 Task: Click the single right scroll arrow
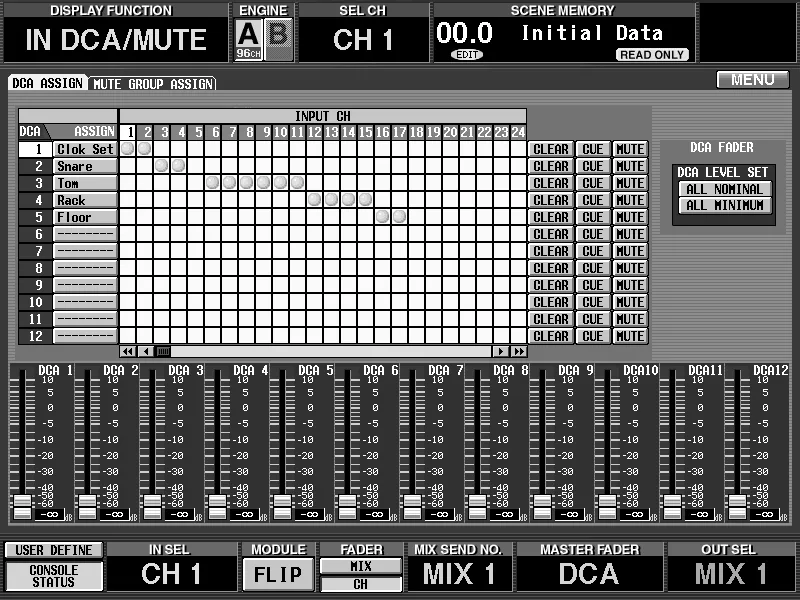[501, 351]
